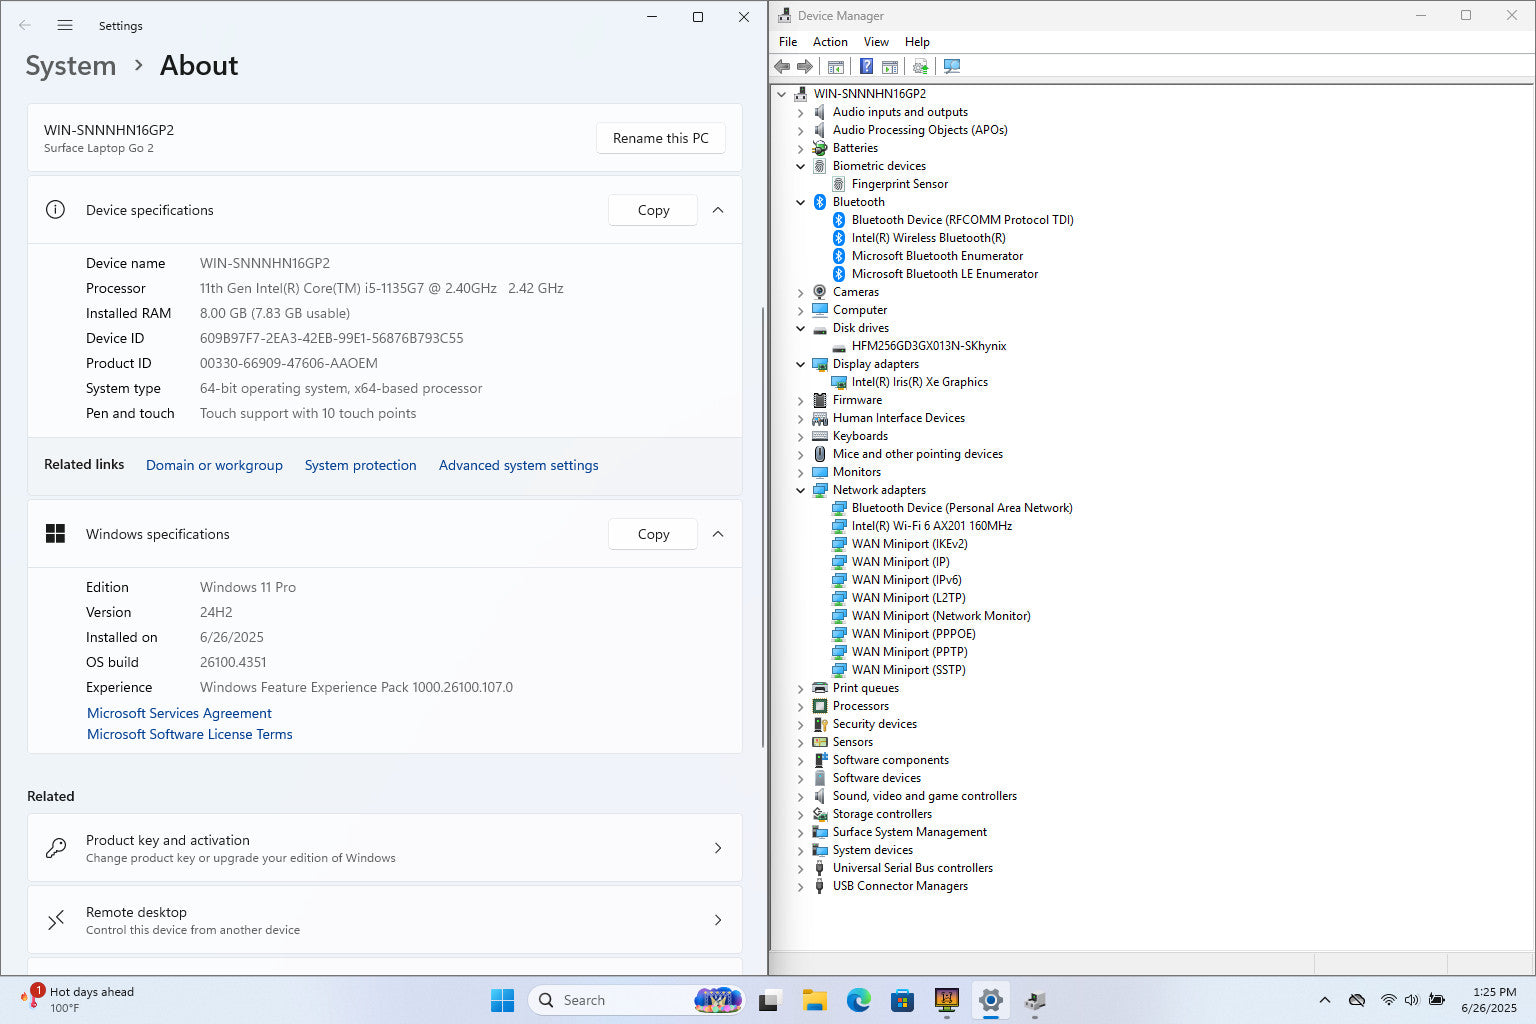Screen dimensions: 1536x1024
Task: Open the Action menu
Action: (x=829, y=42)
